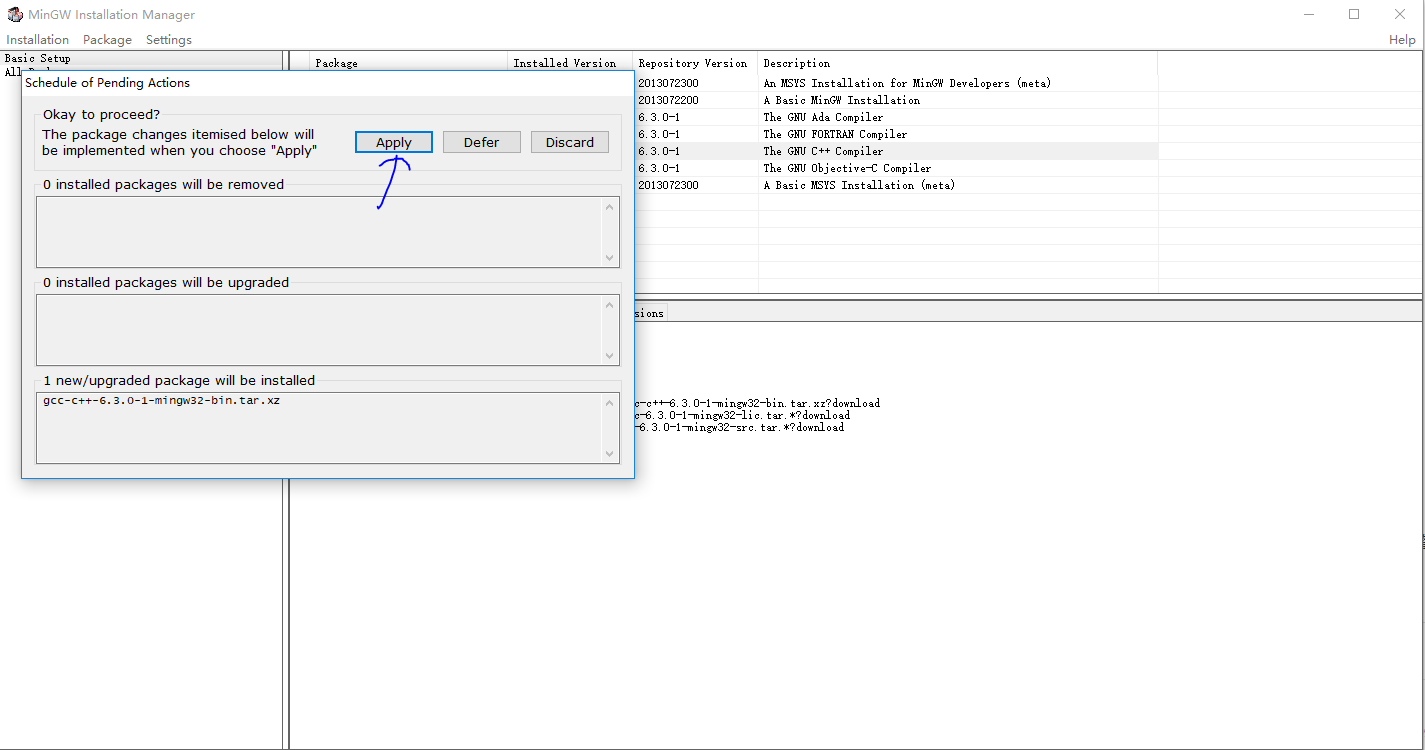Maximize the MinGW Installation Manager window
This screenshot has width=1425, height=750.
(1354, 14)
